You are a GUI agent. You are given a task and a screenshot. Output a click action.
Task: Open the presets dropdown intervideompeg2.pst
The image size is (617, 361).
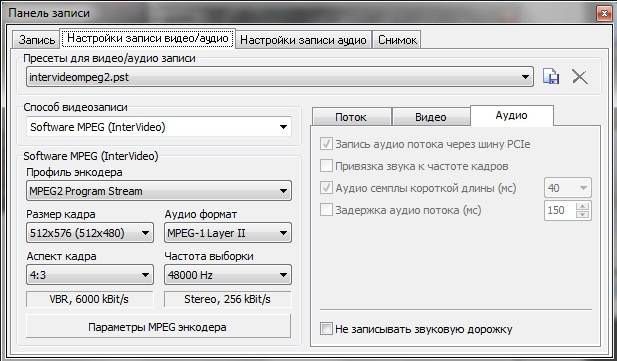coord(280,77)
